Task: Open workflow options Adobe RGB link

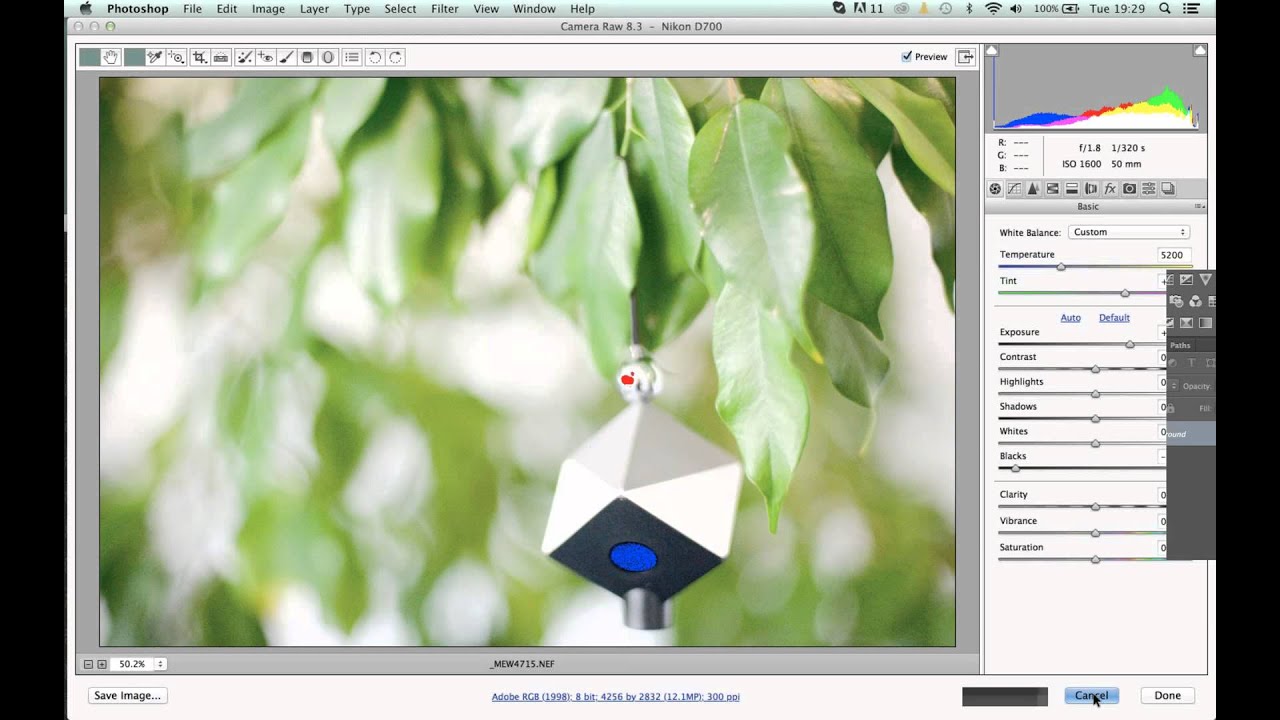Action: (615, 697)
